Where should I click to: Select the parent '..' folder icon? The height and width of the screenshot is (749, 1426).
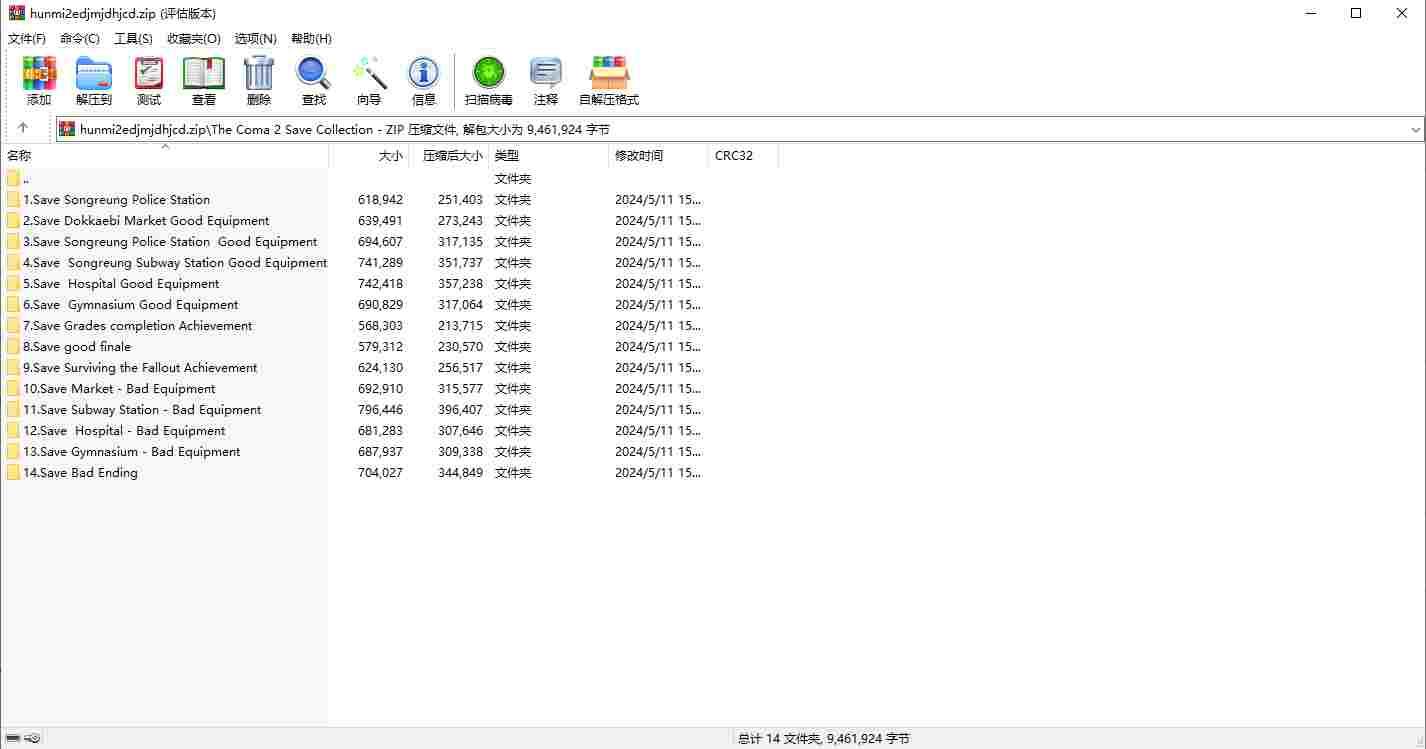[13, 179]
